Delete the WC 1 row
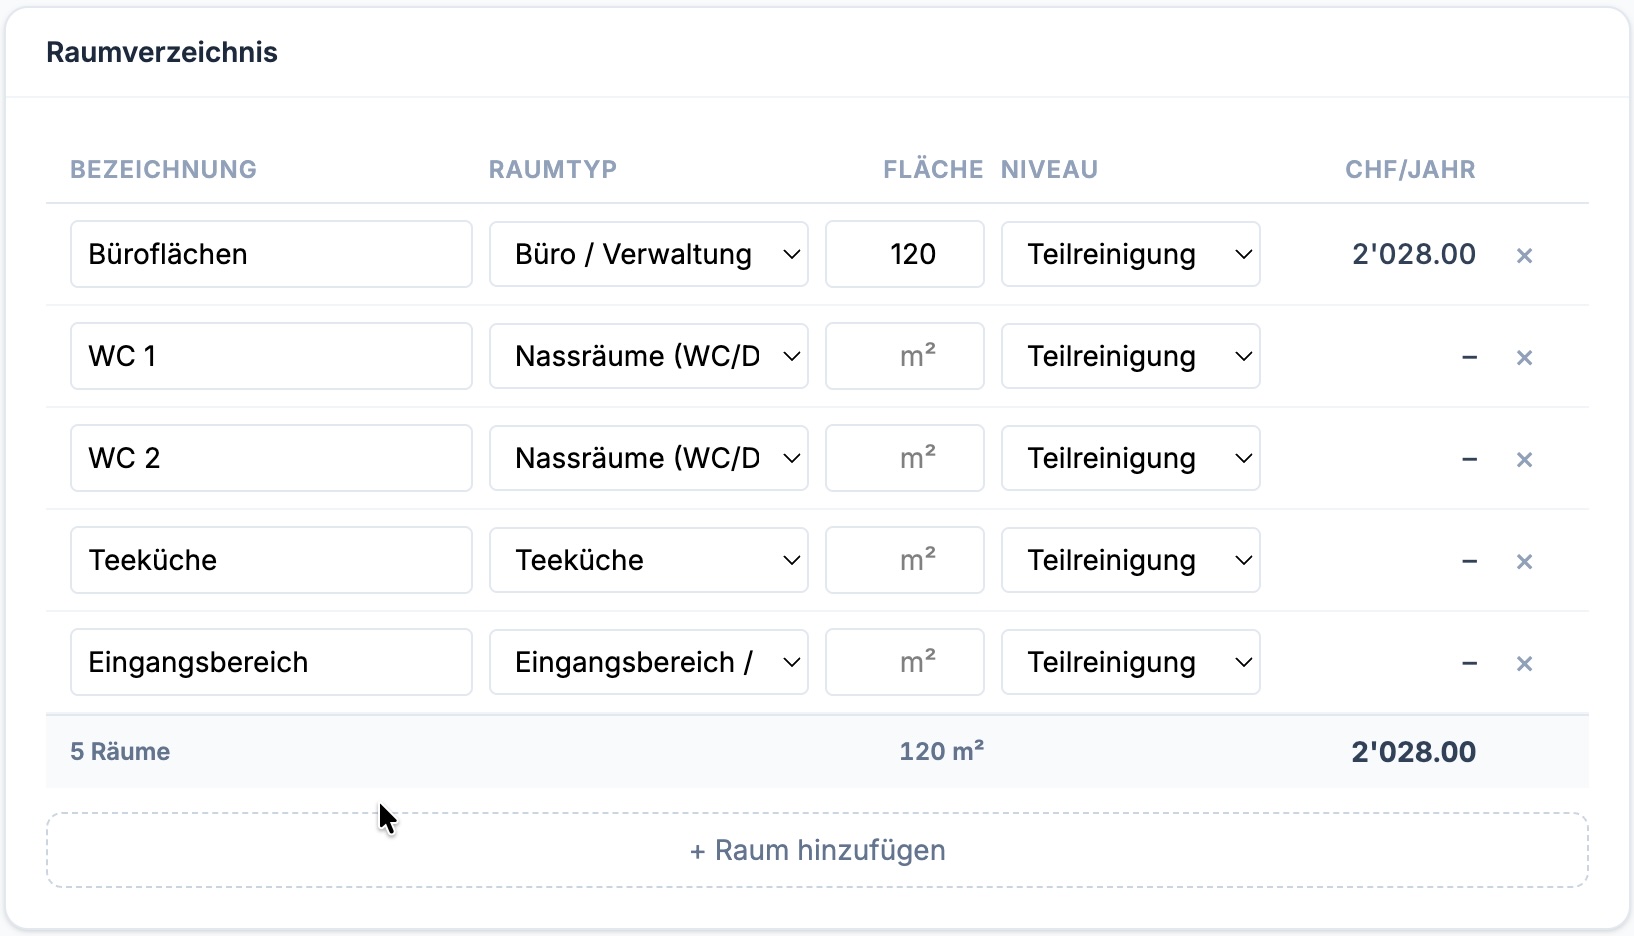Image resolution: width=1634 pixels, height=936 pixels. click(1524, 357)
